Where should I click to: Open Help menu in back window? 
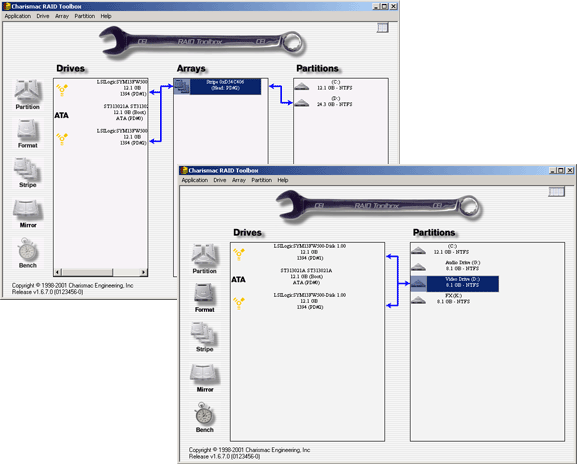pyautogui.click(x=106, y=16)
